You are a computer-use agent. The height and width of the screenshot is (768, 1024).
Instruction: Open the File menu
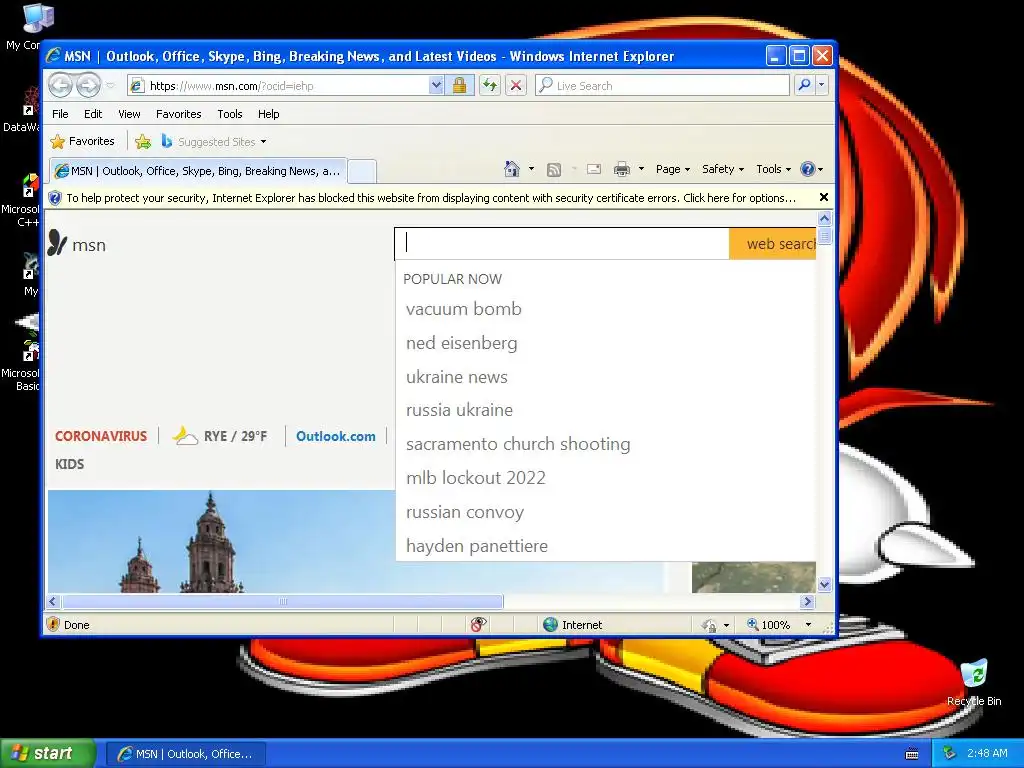click(x=60, y=114)
